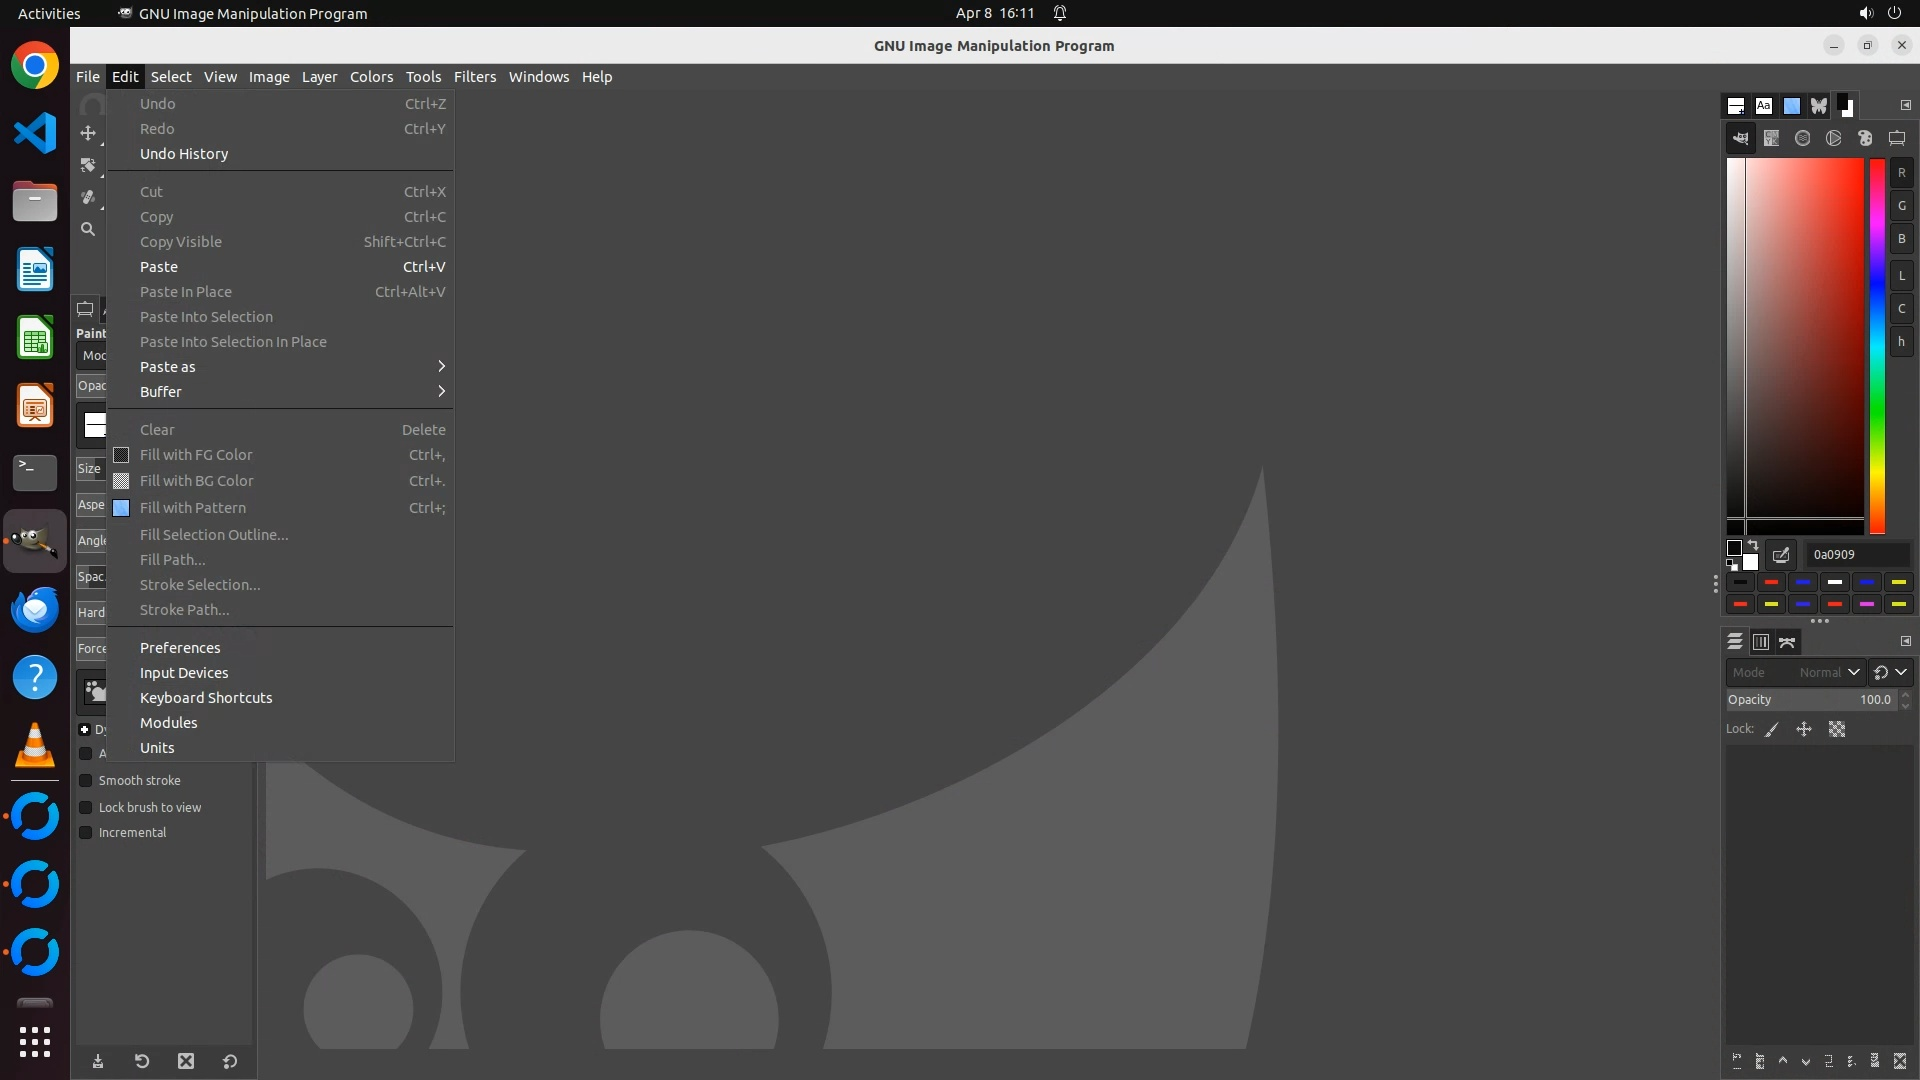Viewport: 1920px width, 1080px height.
Task: Swap foreground and background colors arrow
Action: [1752, 546]
